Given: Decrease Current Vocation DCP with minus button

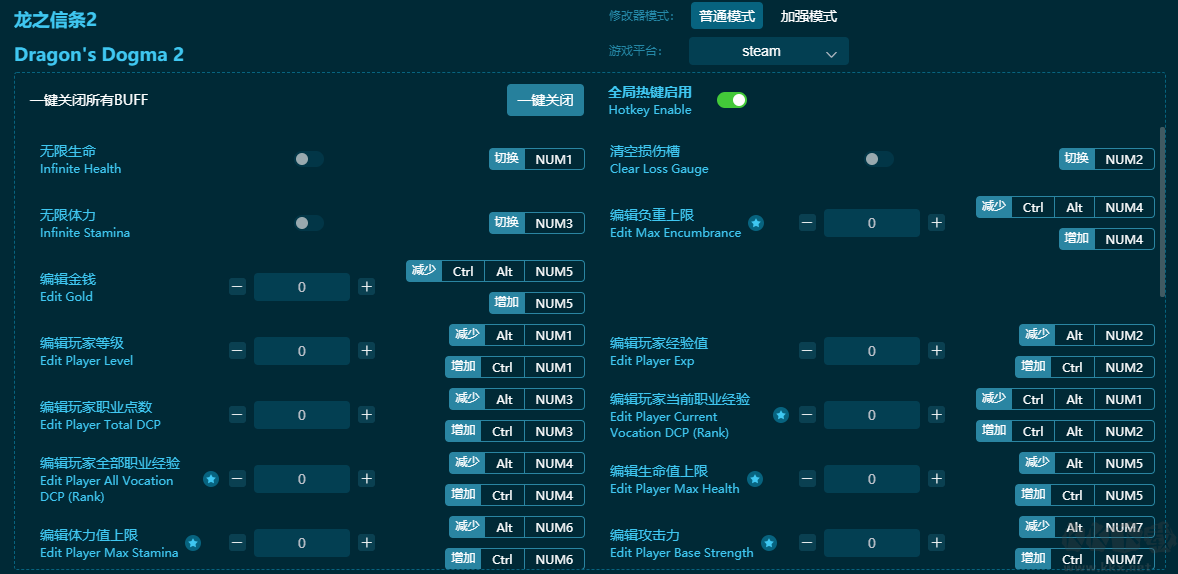Looking at the screenshot, I should point(807,415).
